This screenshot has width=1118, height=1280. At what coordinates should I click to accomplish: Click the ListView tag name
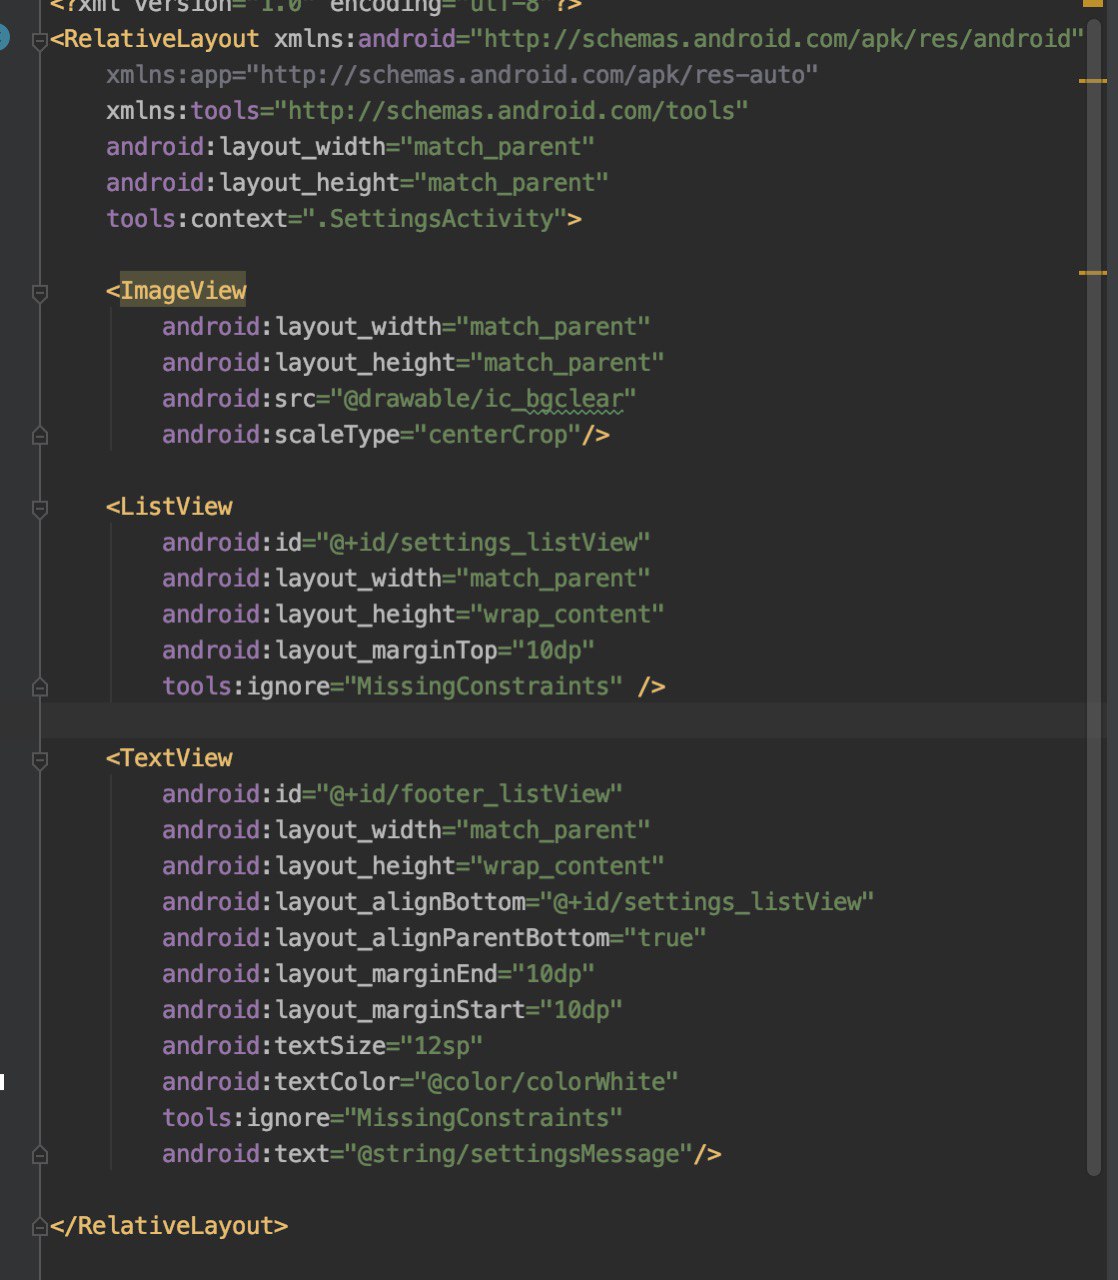pos(176,507)
